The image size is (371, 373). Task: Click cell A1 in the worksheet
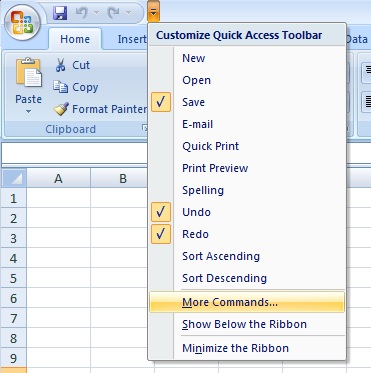[x=58, y=198]
